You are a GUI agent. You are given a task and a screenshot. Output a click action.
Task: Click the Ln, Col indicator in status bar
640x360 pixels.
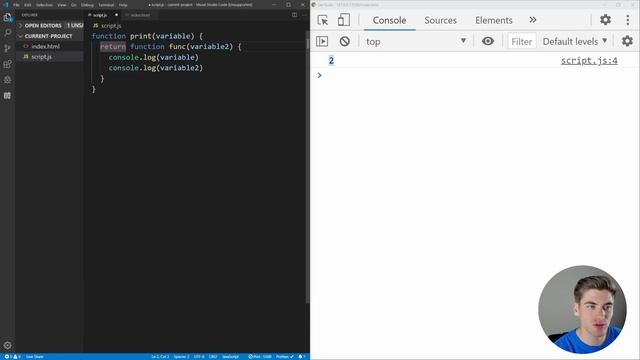click(160, 357)
